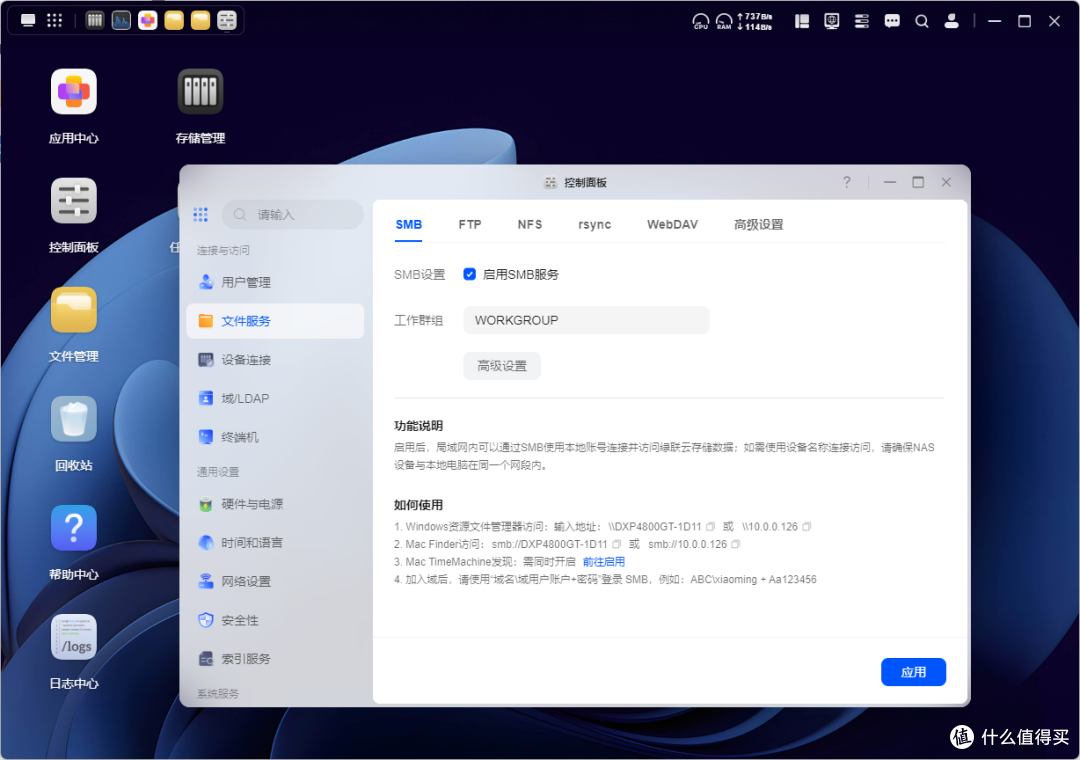Copy the \\10.0.0.126 Windows address
Screen dimensions: 1080x760
pos(807,526)
